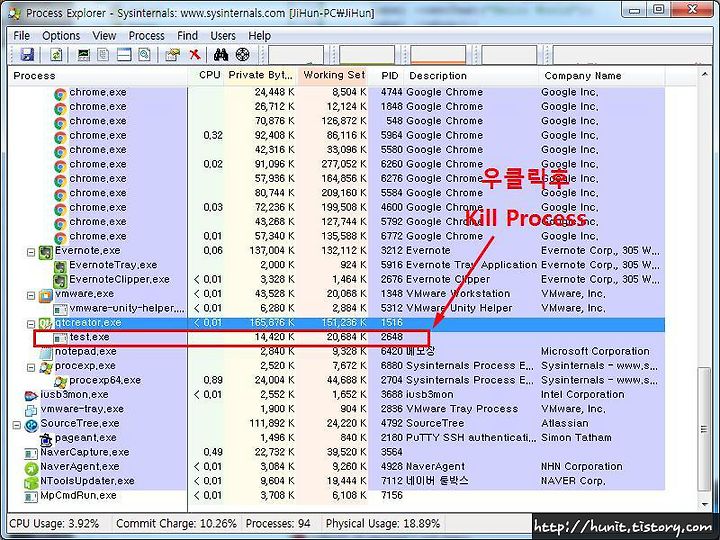Click the DLL/handle view magnifier icon

pos(145,55)
